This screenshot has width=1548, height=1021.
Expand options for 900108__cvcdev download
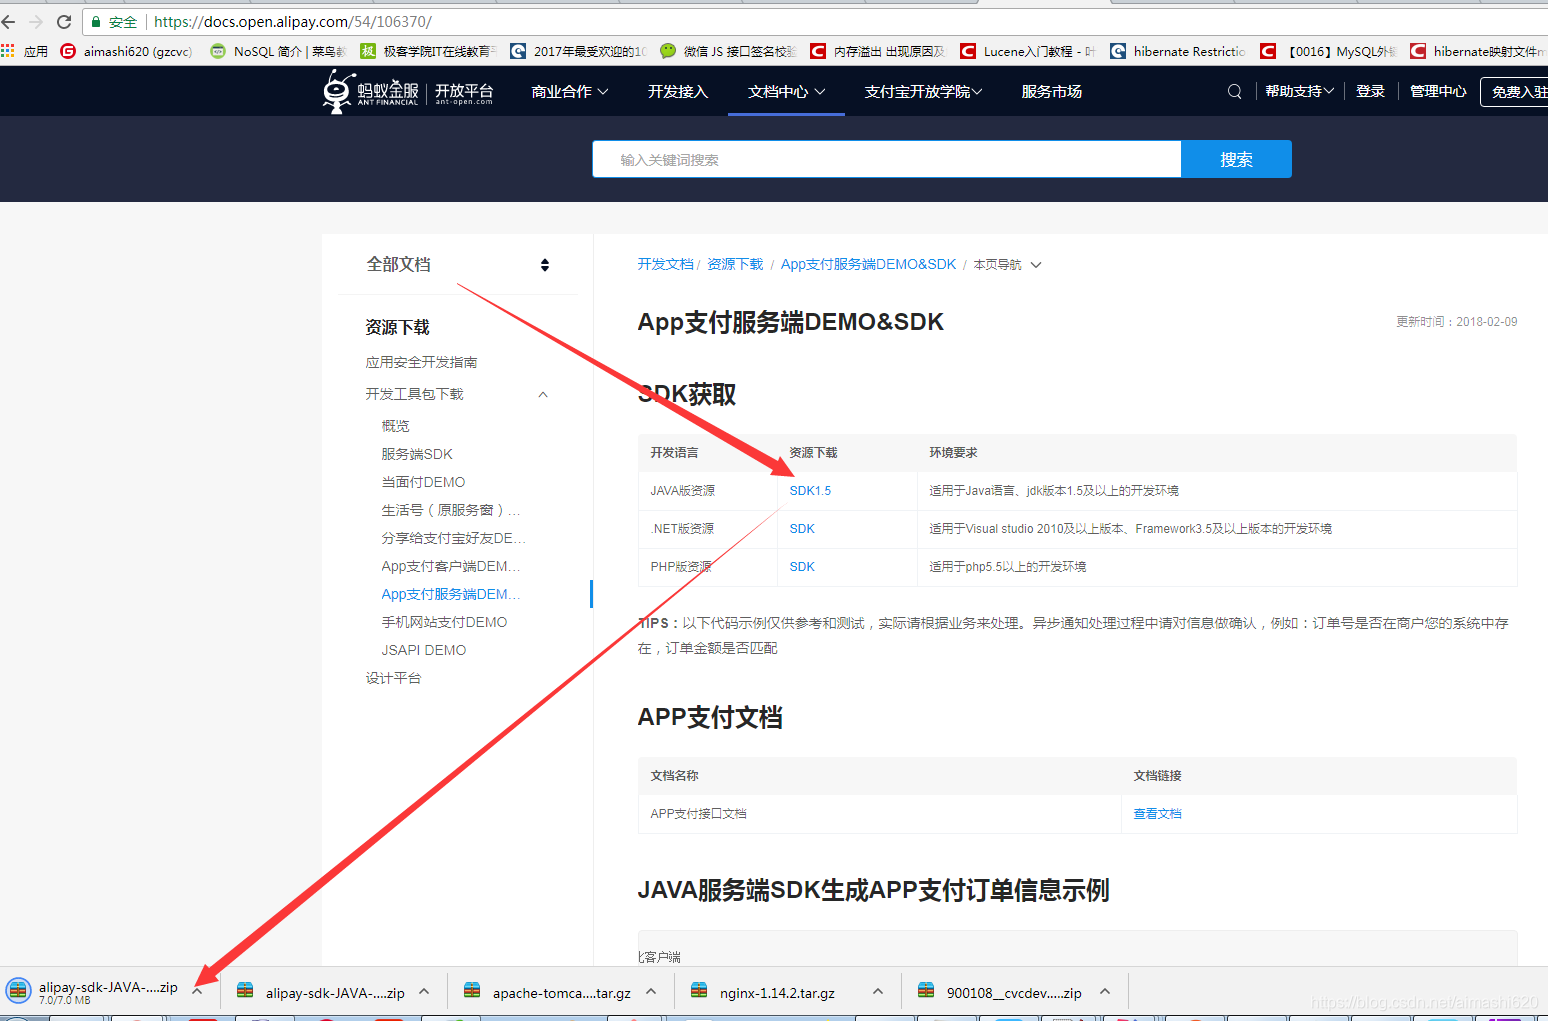coord(1105,991)
